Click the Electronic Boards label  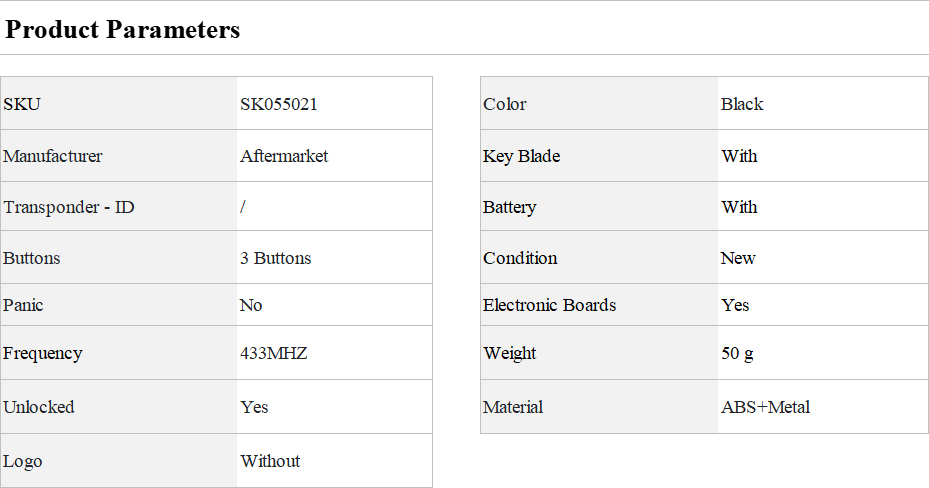coord(550,305)
